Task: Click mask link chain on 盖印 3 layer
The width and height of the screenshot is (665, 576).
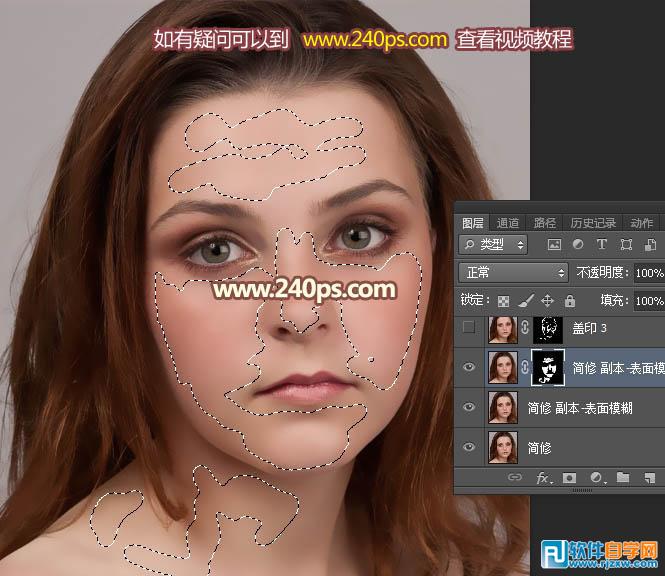Action: point(525,327)
